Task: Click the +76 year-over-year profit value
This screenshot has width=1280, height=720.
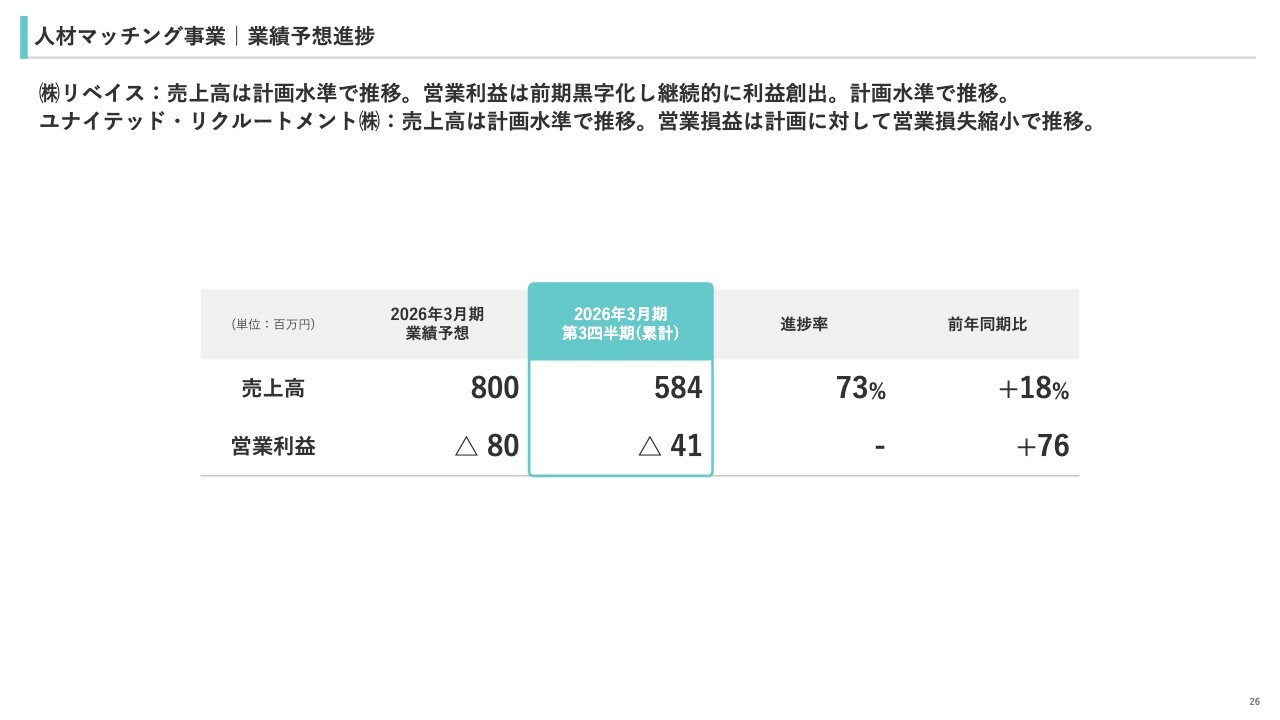Action: pos(1042,446)
